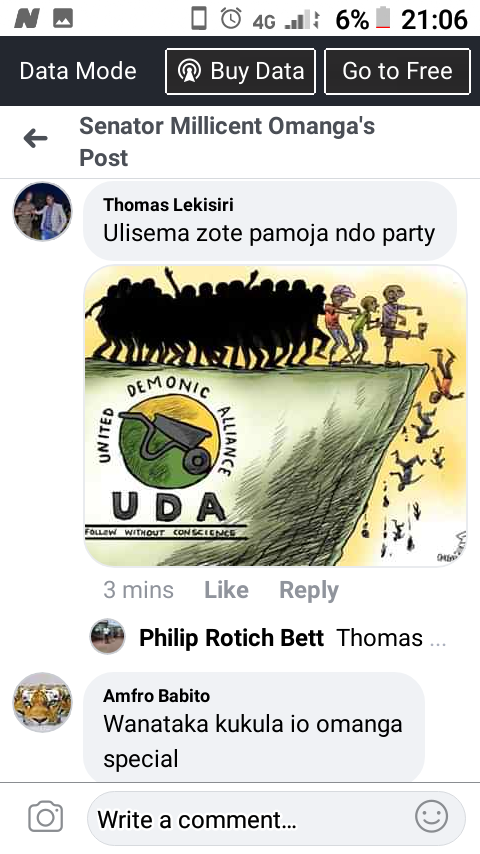
Task: Click the Buy Data button
Action: (x=240, y=71)
